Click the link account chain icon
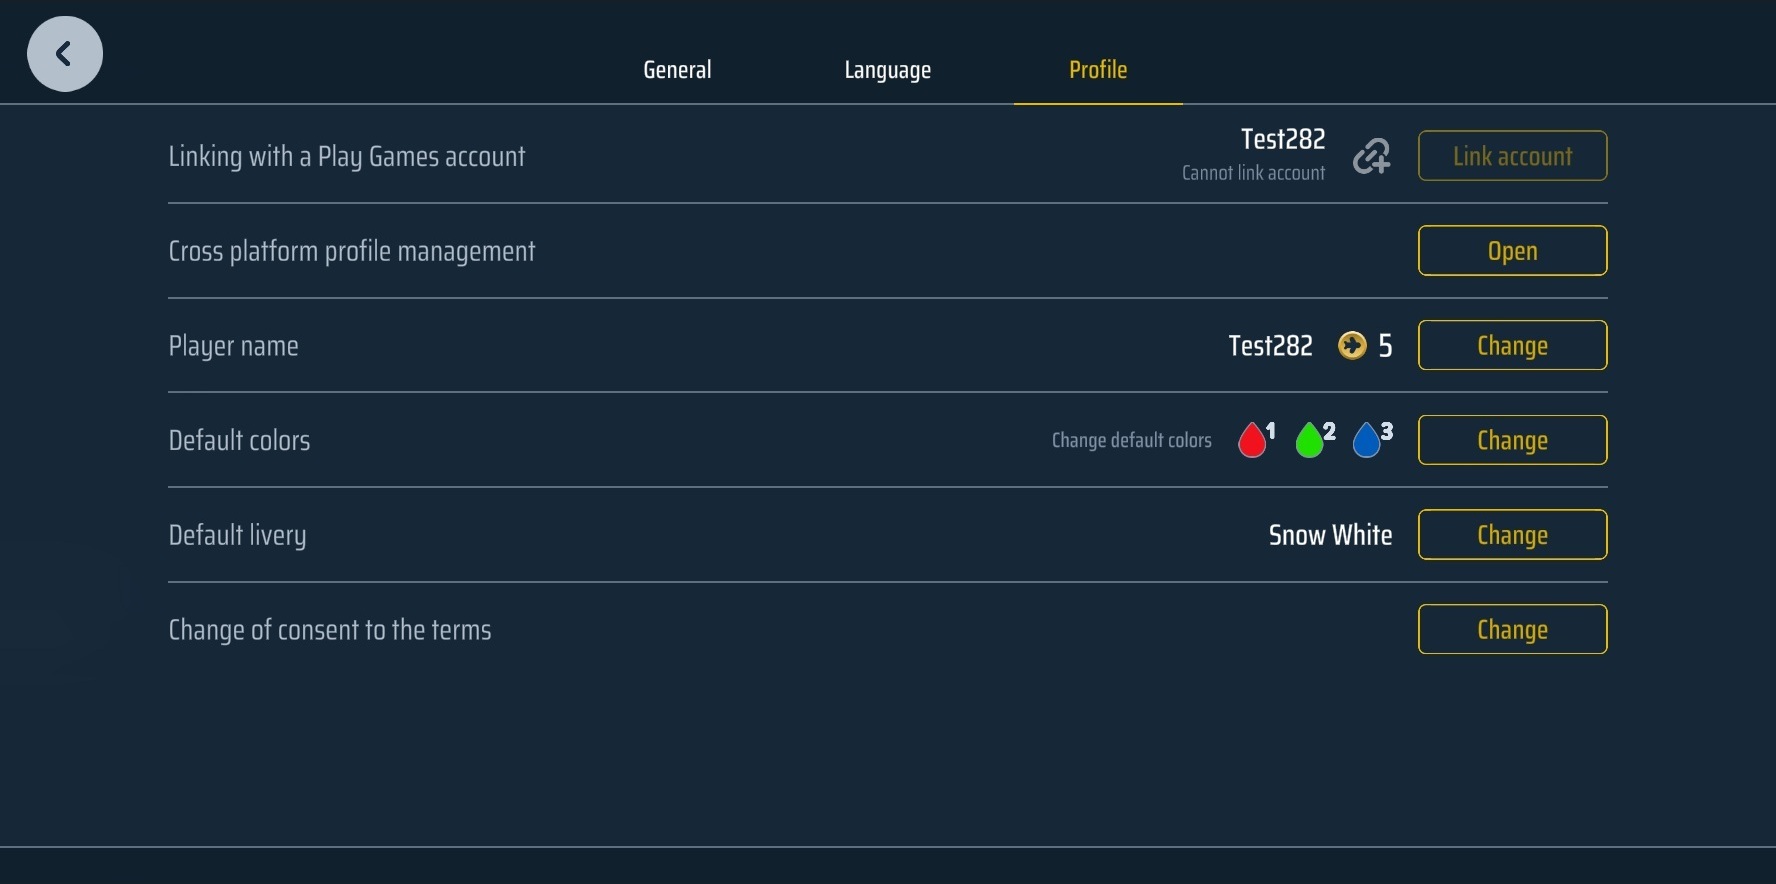The height and width of the screenshot is (884, 1776). [1371, 156]
